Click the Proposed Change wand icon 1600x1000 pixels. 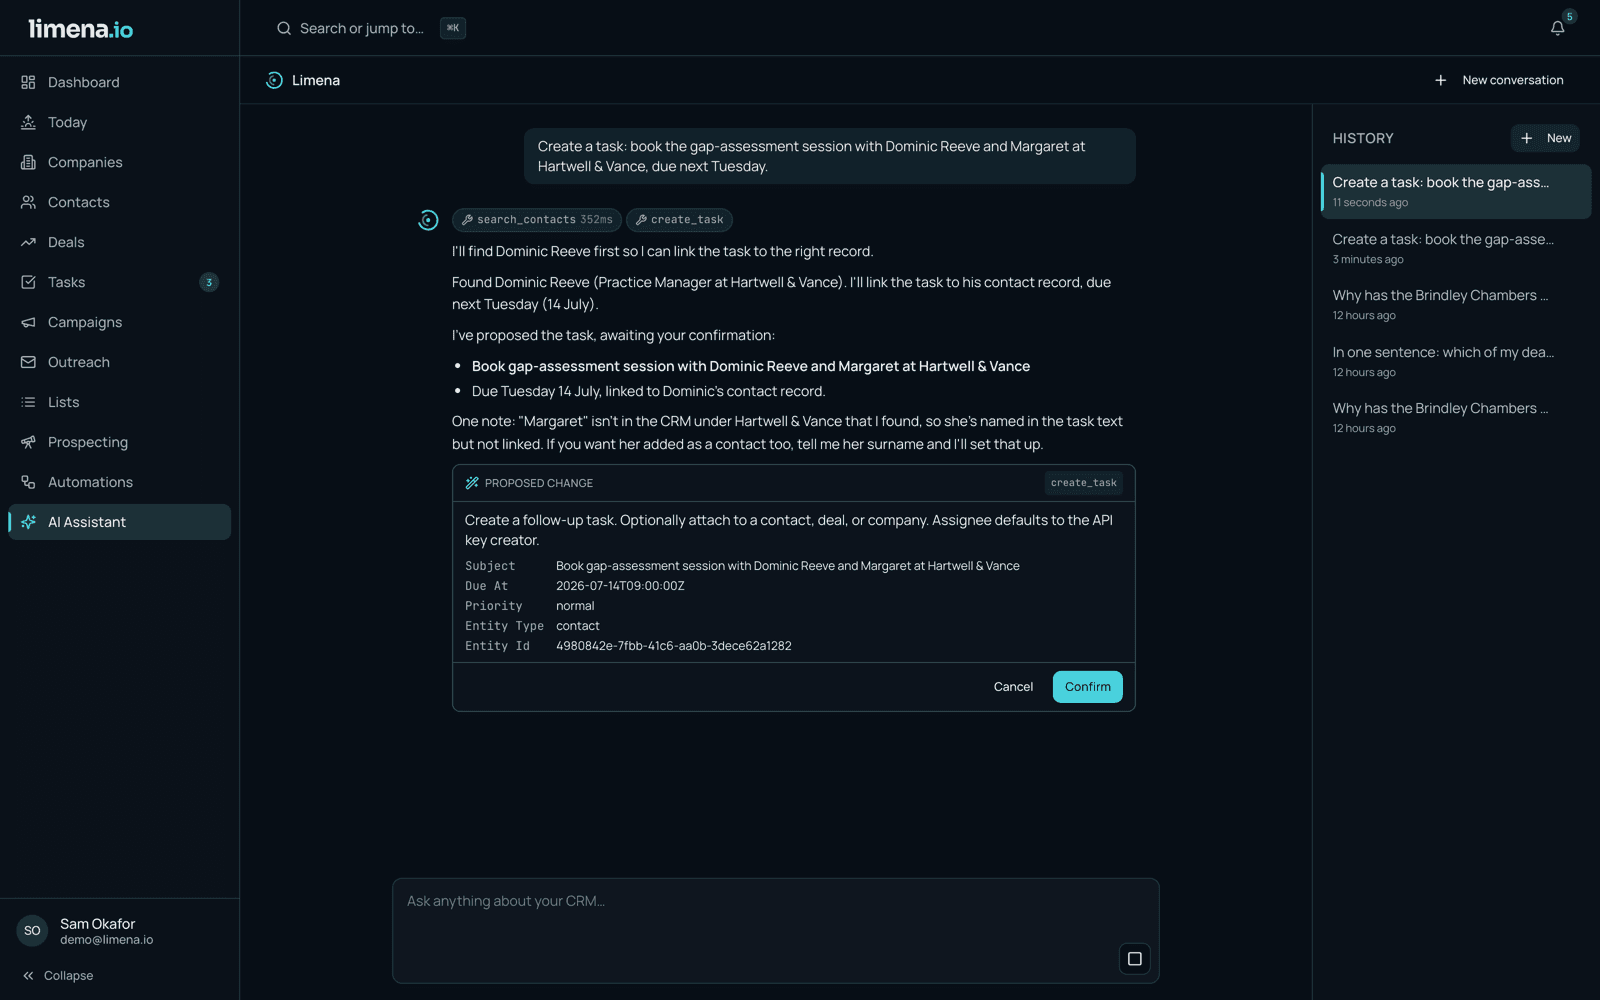pyautogui.click(x=472, y=483)
